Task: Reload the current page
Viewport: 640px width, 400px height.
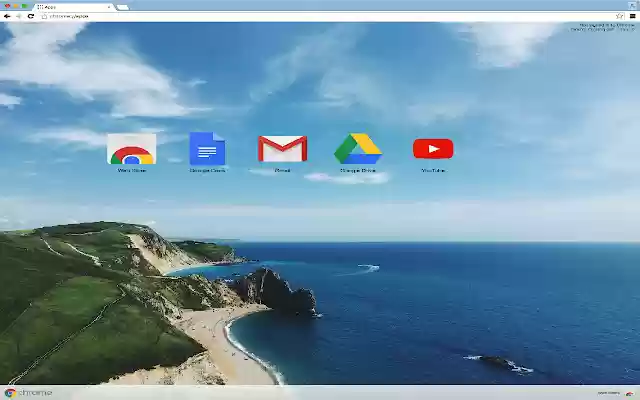Action: tap(31, 16)
